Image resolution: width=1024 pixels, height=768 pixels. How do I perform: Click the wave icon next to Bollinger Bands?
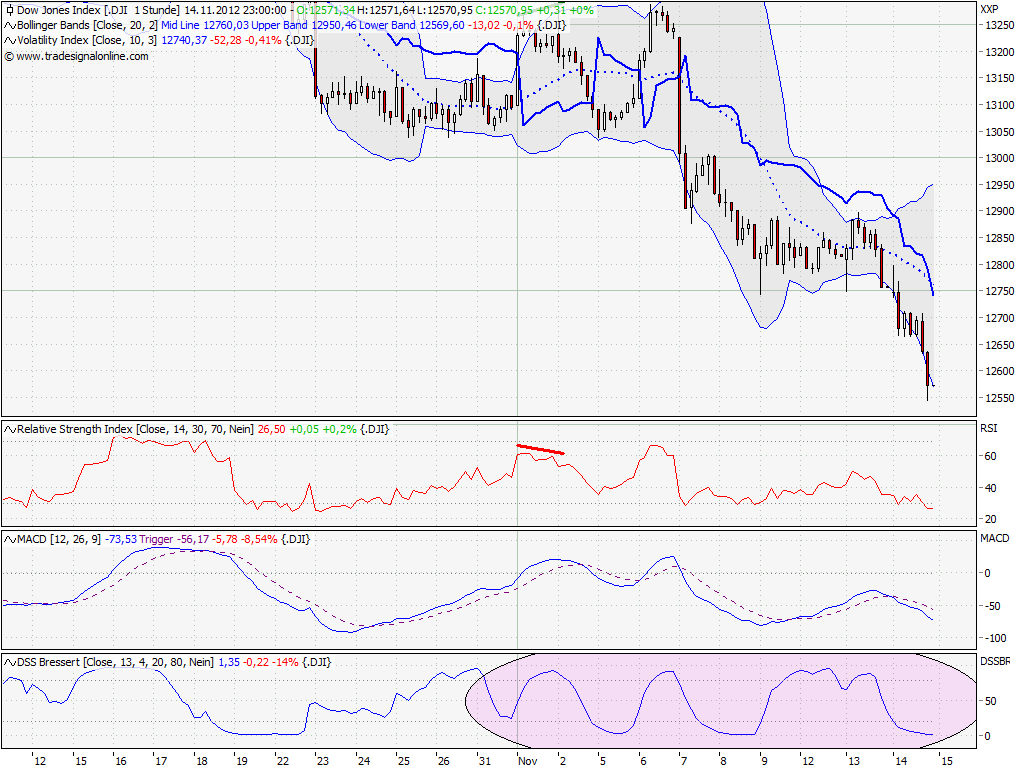[8, 25]
